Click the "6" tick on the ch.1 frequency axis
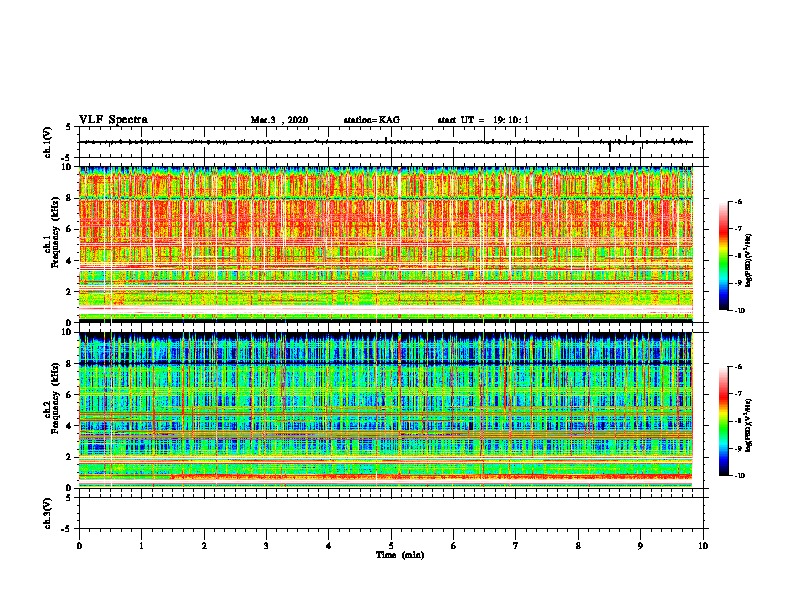Viewport: 792px width, 612px height. (x=70, y=229)
